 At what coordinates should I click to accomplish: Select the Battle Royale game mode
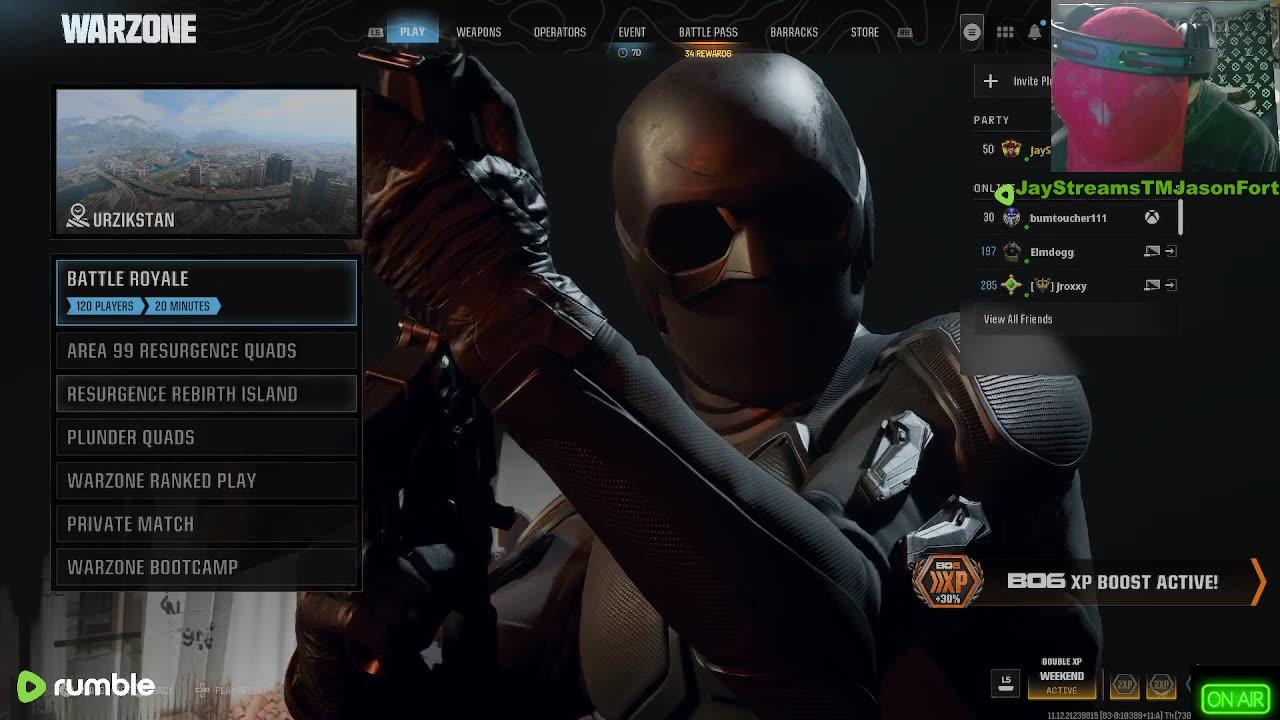207,292
